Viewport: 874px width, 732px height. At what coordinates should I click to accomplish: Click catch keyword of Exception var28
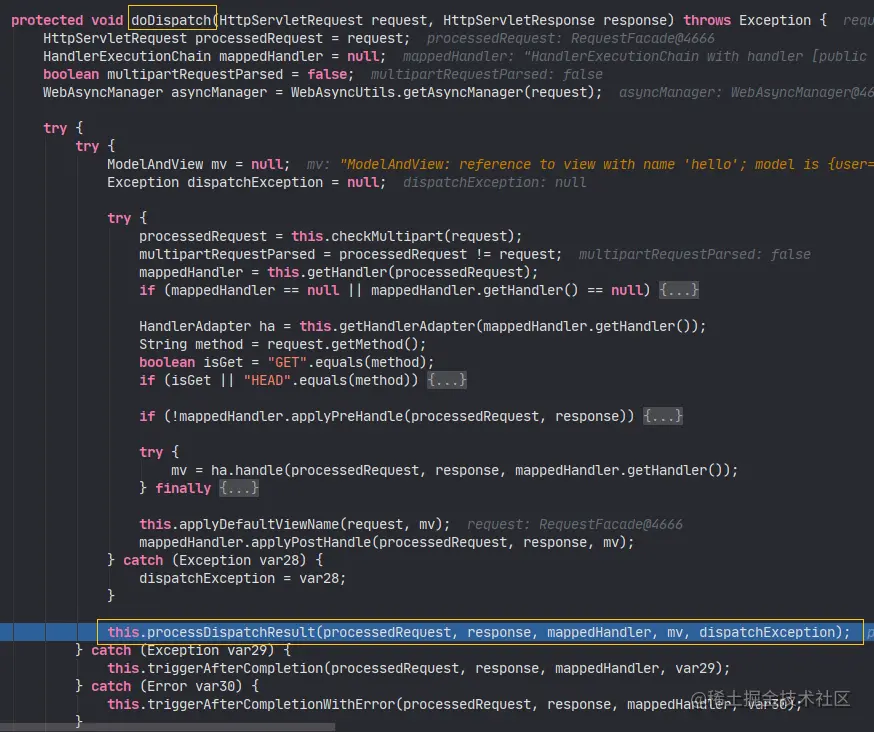143,560
